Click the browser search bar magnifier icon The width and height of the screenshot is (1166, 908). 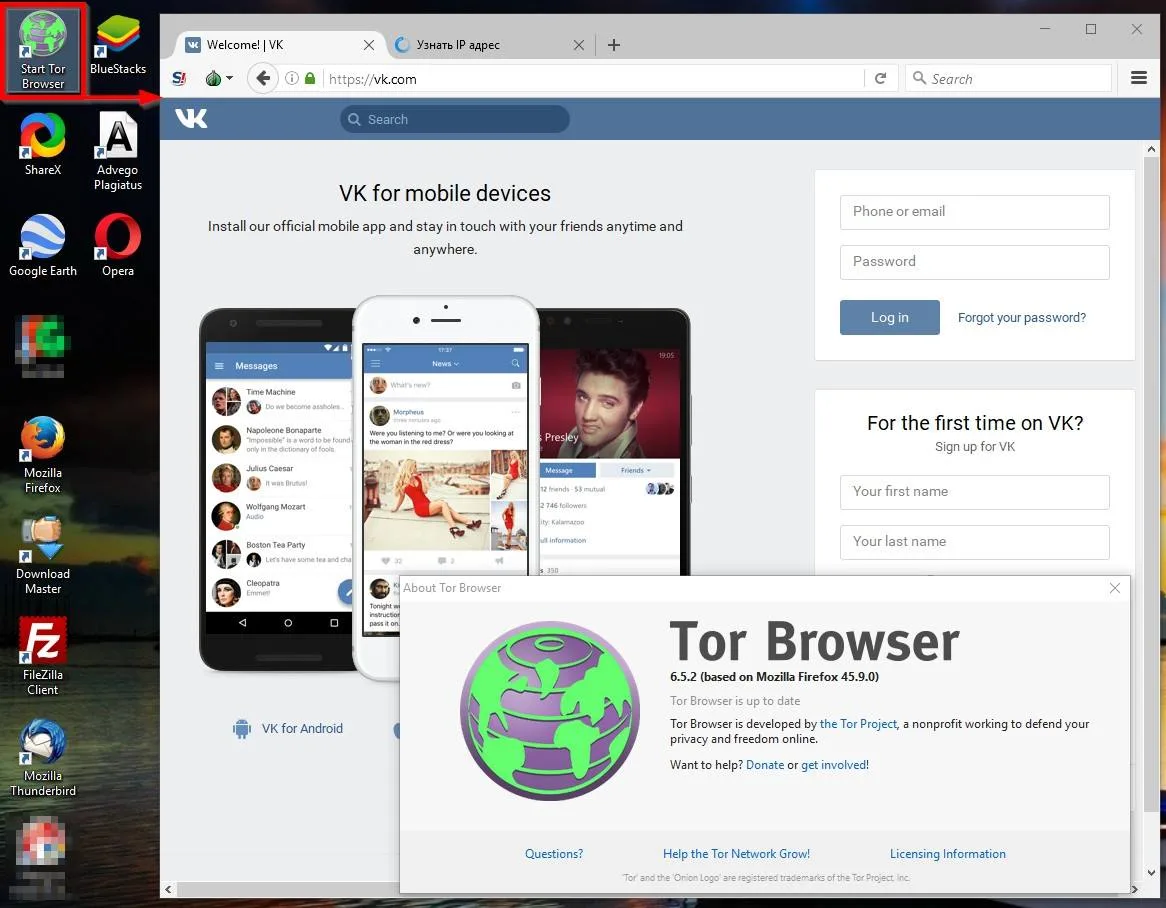pyautogui.click(x=919, y=77)
